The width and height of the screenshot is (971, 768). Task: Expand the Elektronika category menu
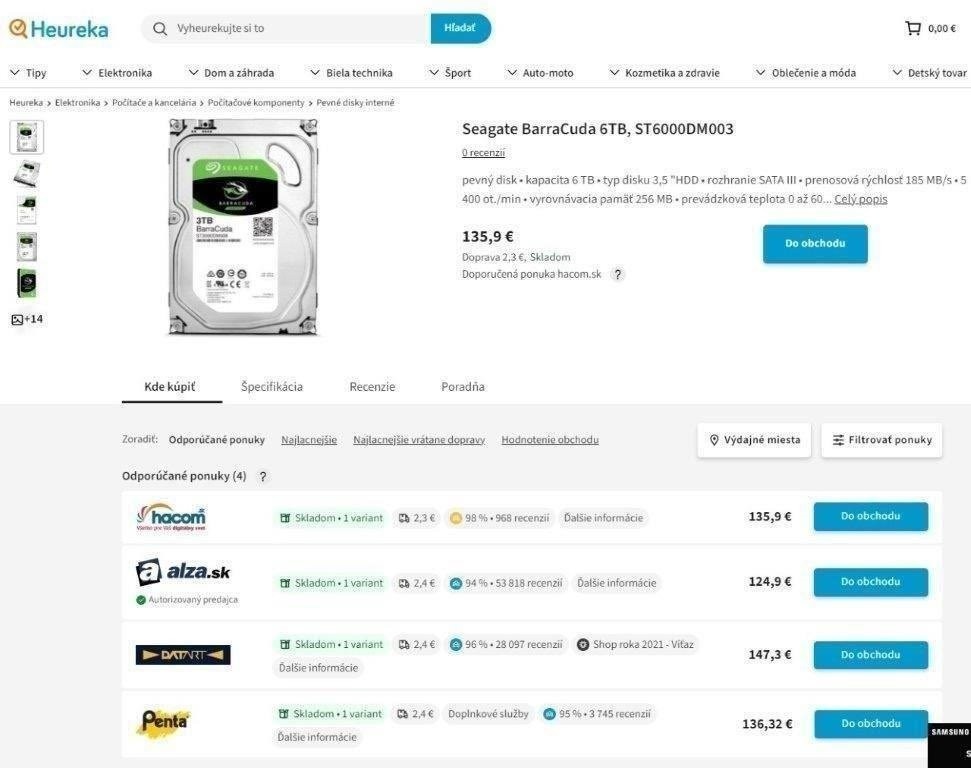click(x=123, y=72)
